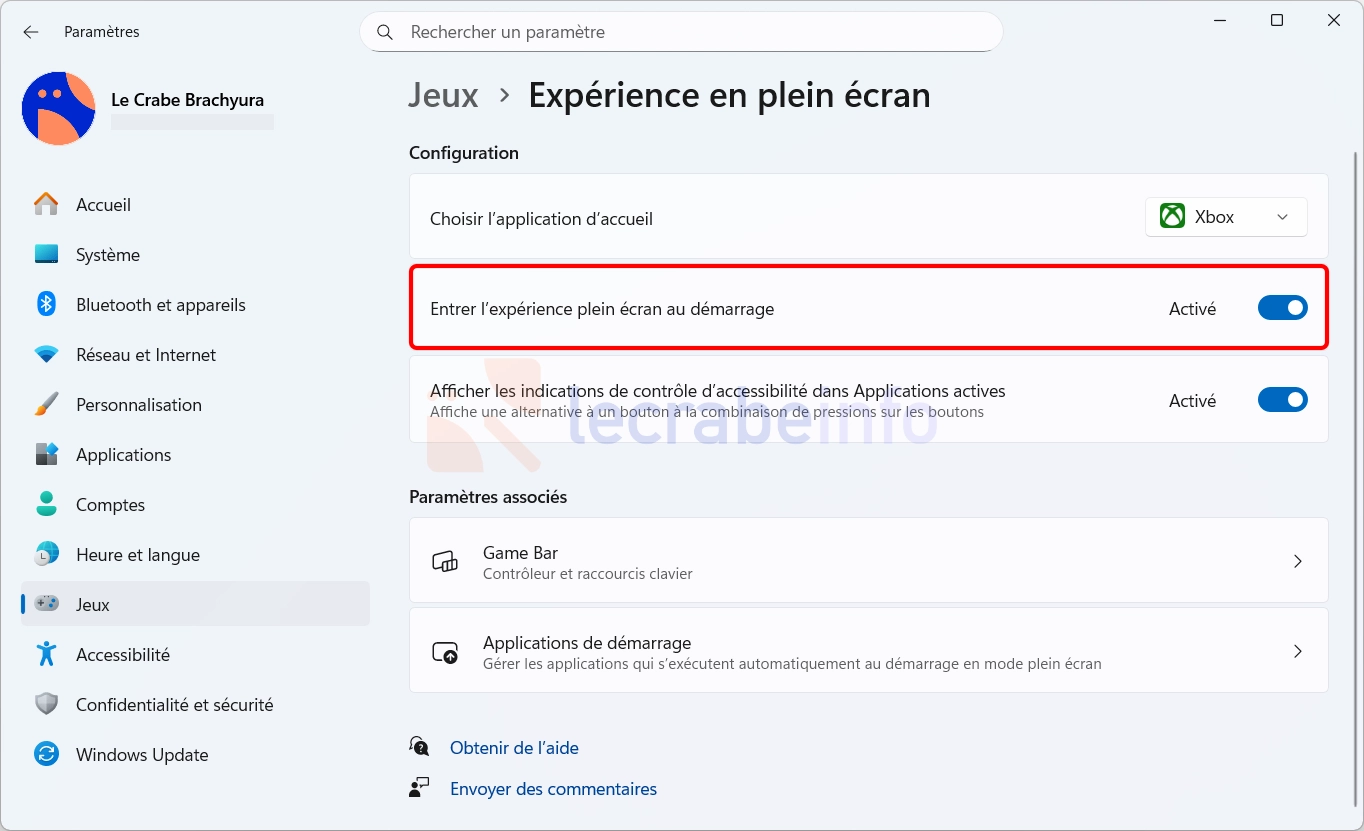The height and width of the screenshot is (831, 1364).
Task: Open the Obtenir de l'aide link
Action: pyautogui.click(x=514, y=747)
